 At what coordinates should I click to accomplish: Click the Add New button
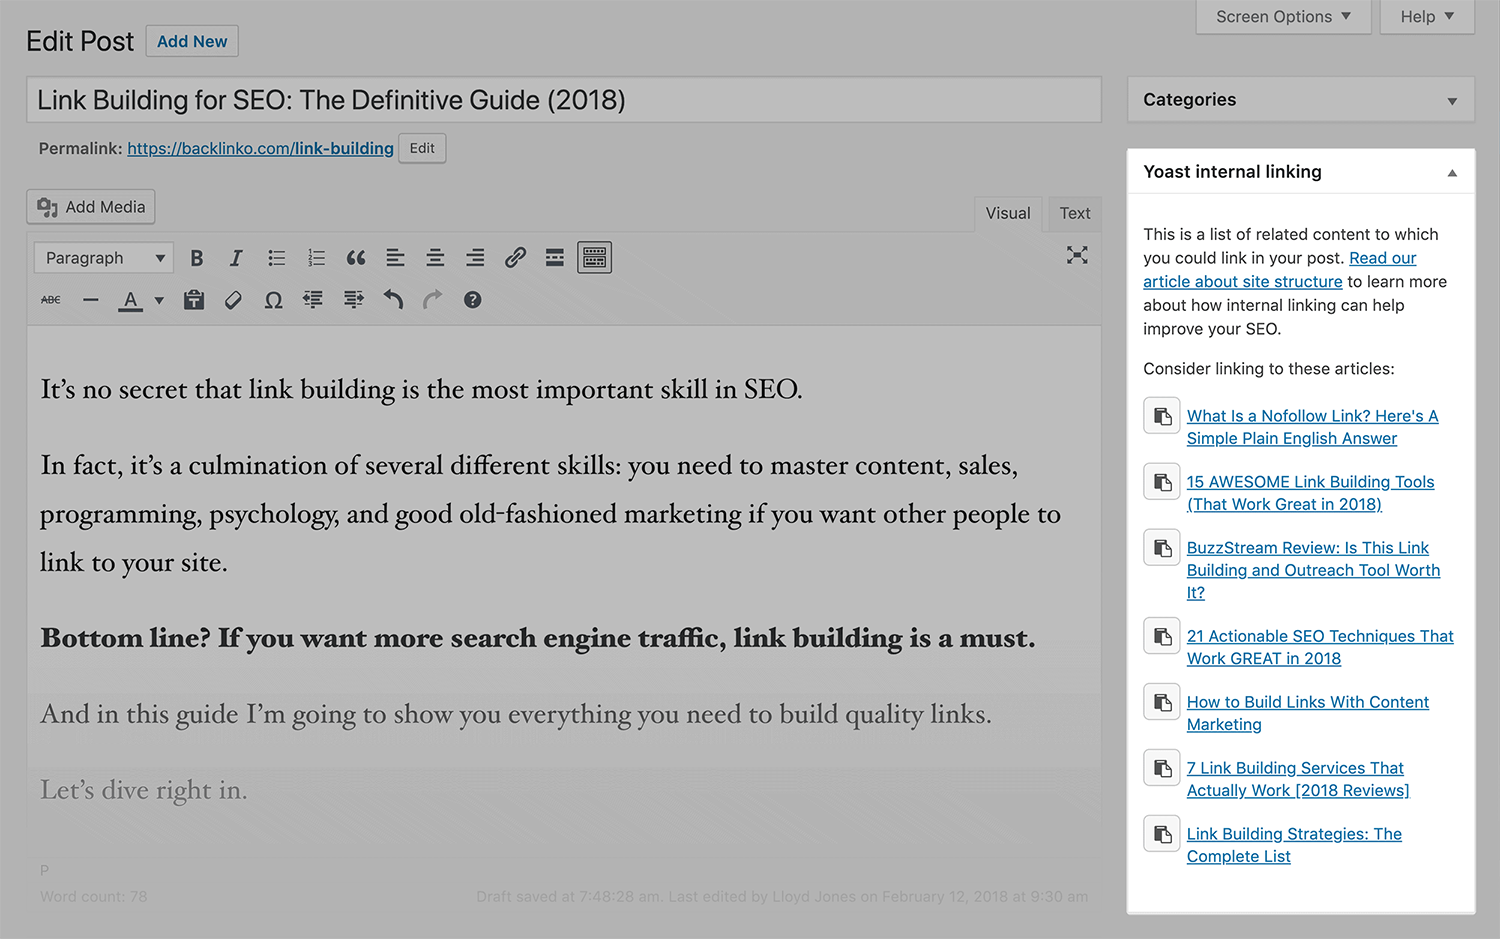(192, 41)
